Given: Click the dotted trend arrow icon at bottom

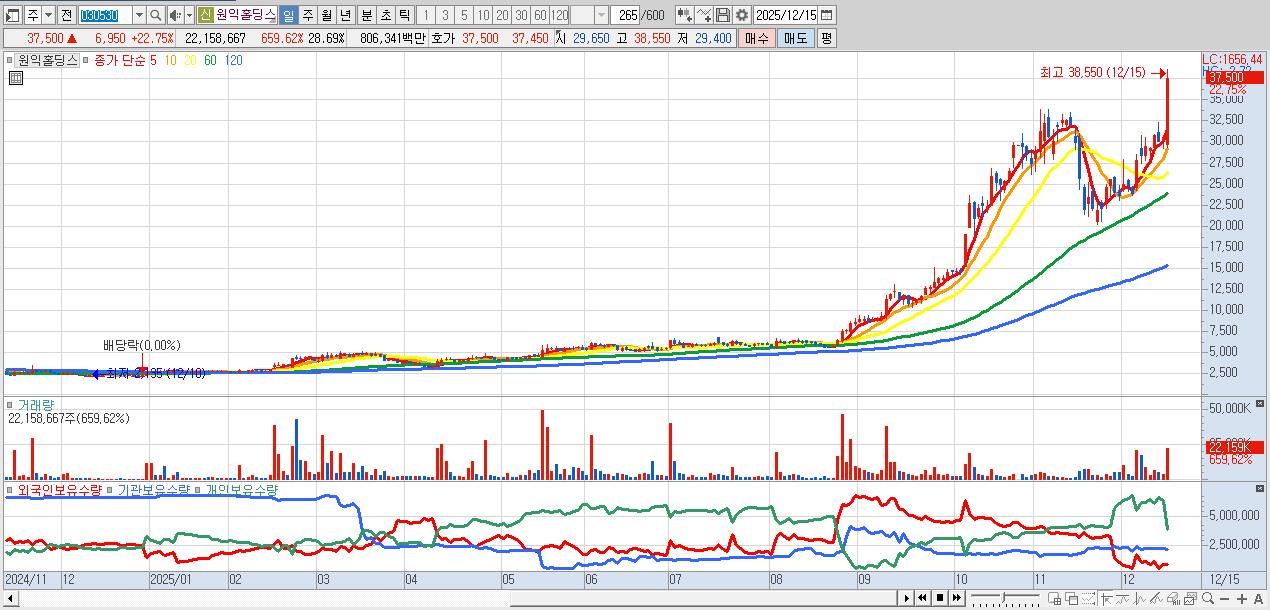Looking at the screenshot, I should tap(1089, 598).
